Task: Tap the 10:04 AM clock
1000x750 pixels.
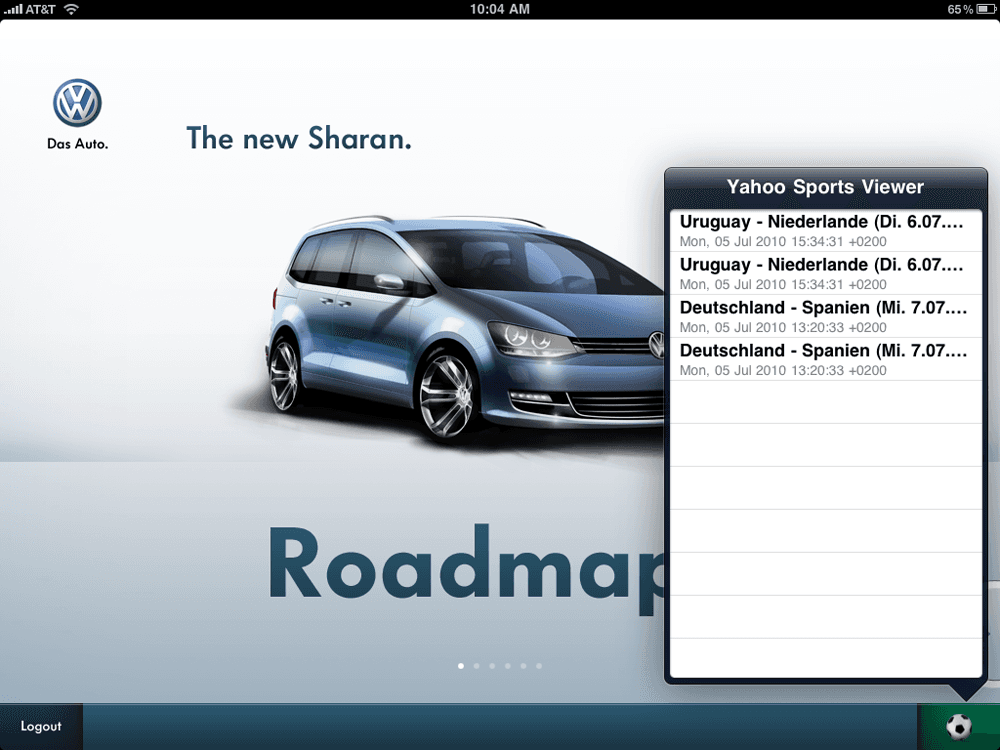Action: 499,9
